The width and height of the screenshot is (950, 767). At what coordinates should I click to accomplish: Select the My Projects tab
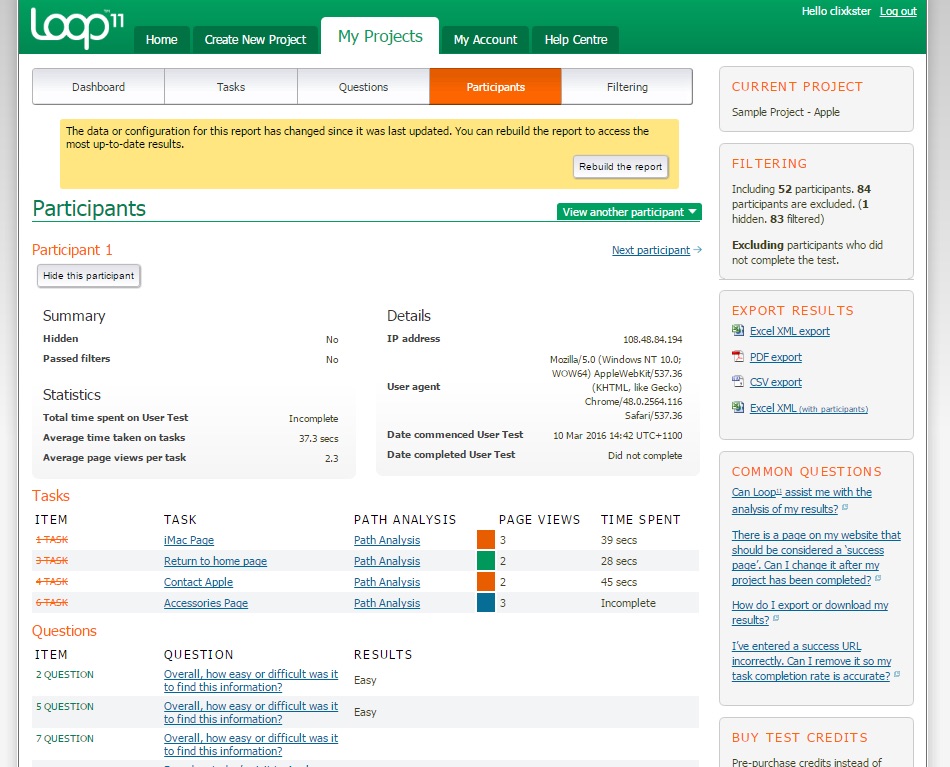[x=380, y=36]
